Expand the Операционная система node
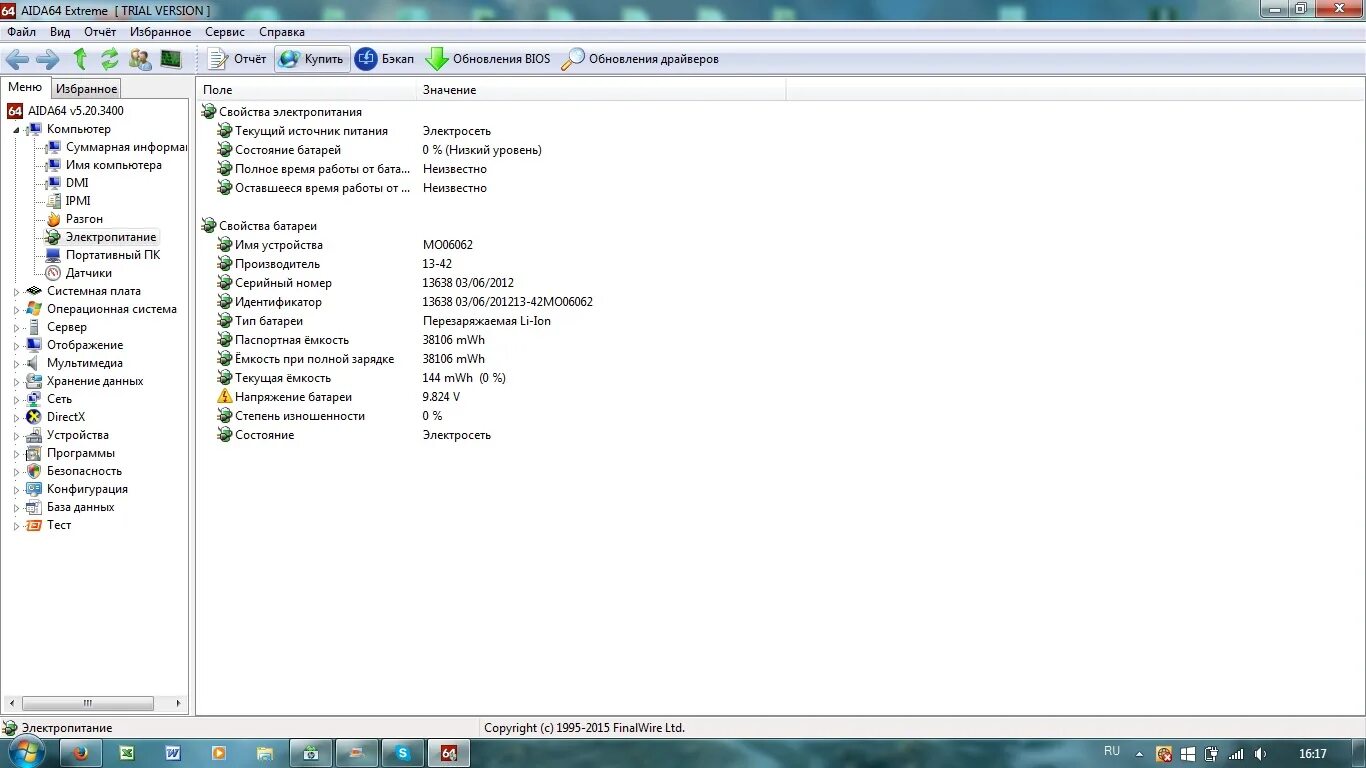 tap(16, 310)
